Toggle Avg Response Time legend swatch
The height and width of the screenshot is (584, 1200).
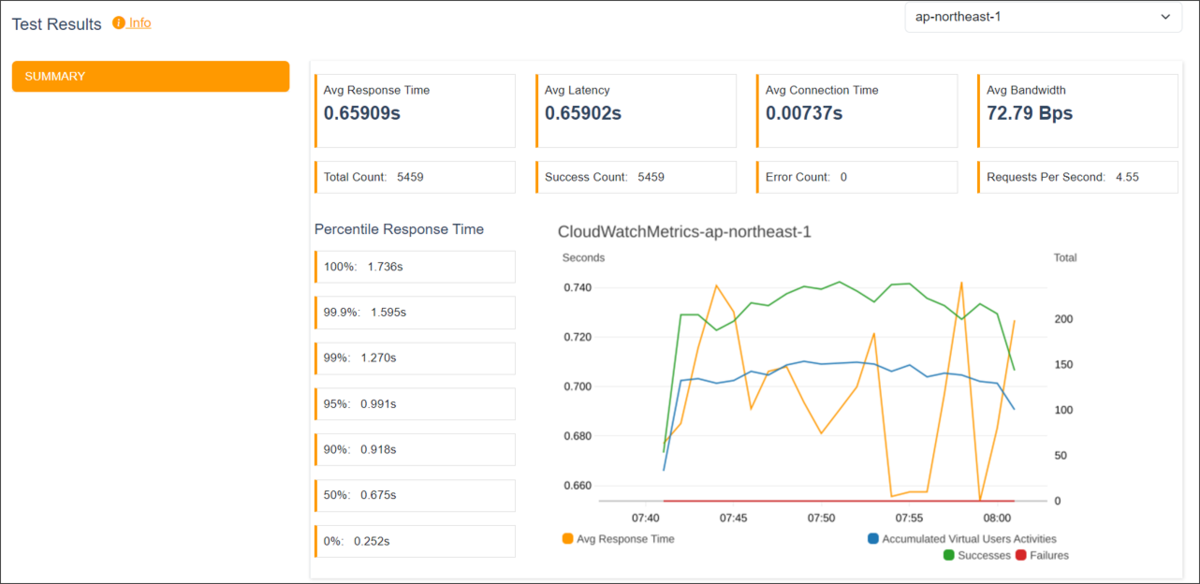coord(568,539)
